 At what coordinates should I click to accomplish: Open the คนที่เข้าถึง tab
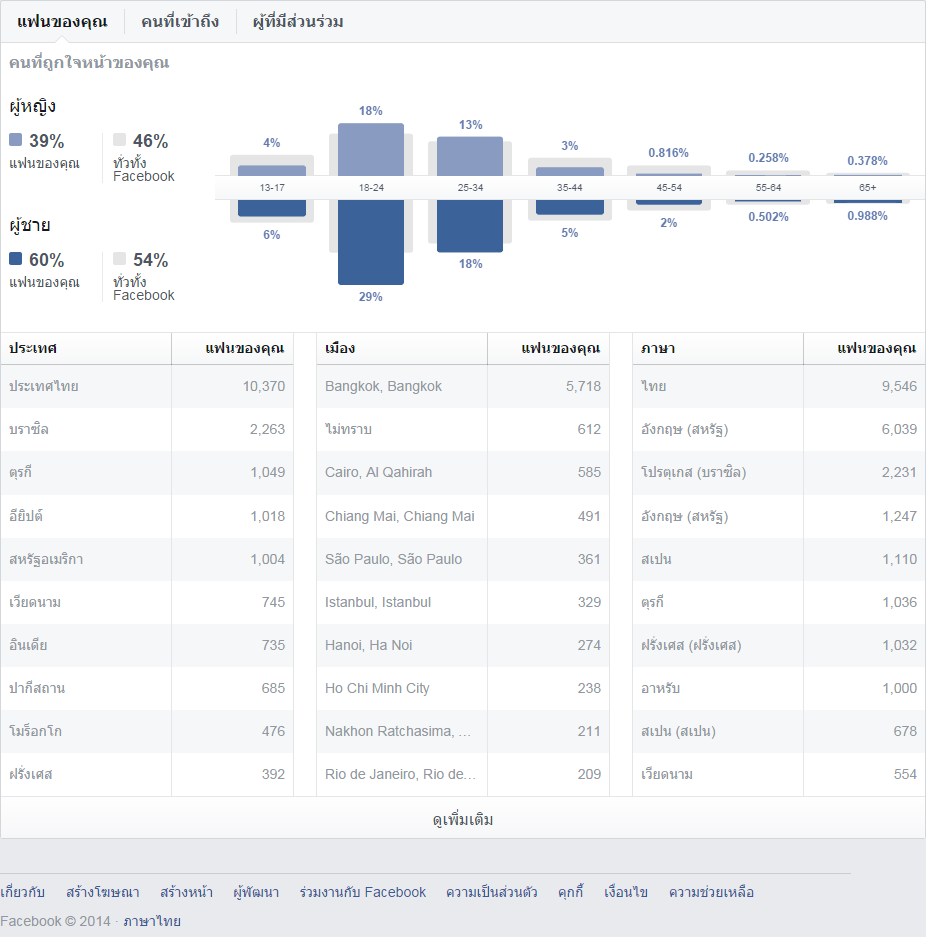pos(180,22)
